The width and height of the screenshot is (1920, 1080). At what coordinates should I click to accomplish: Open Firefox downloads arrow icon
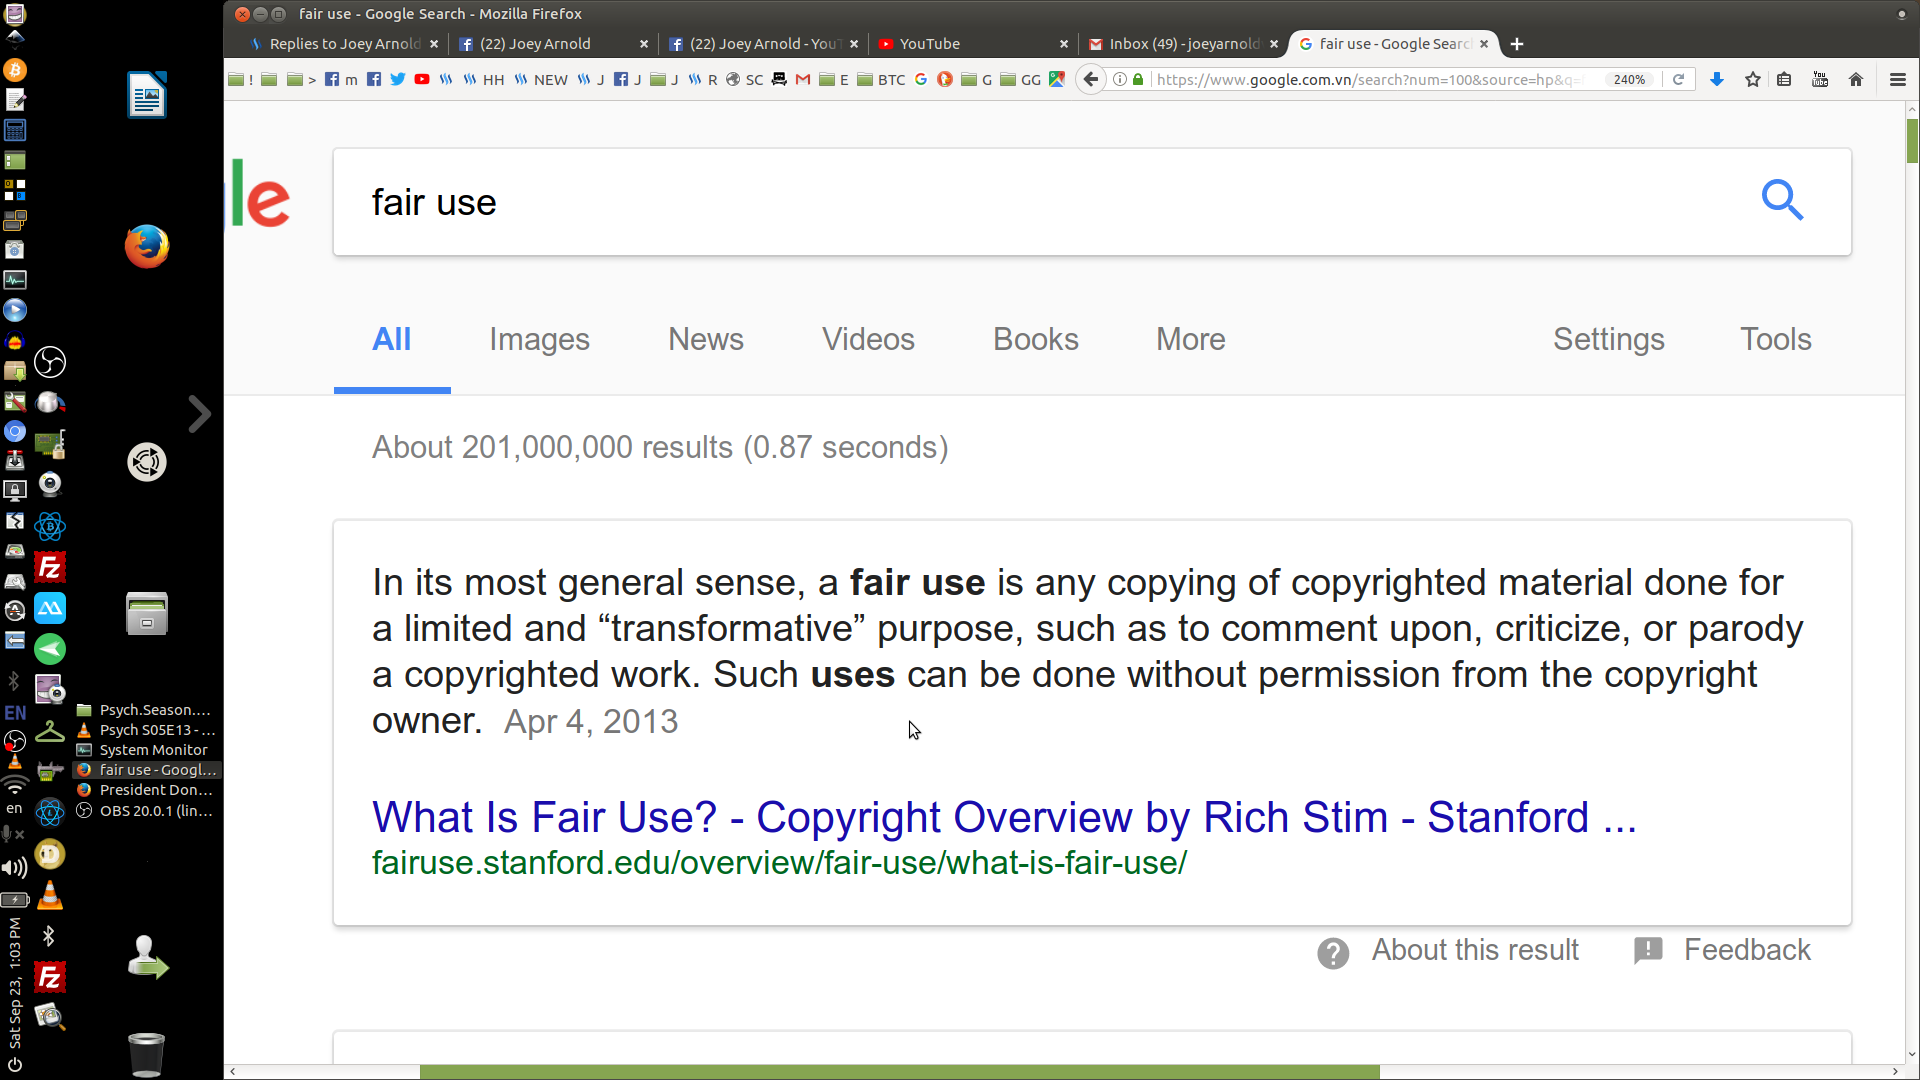(1717, 80)
